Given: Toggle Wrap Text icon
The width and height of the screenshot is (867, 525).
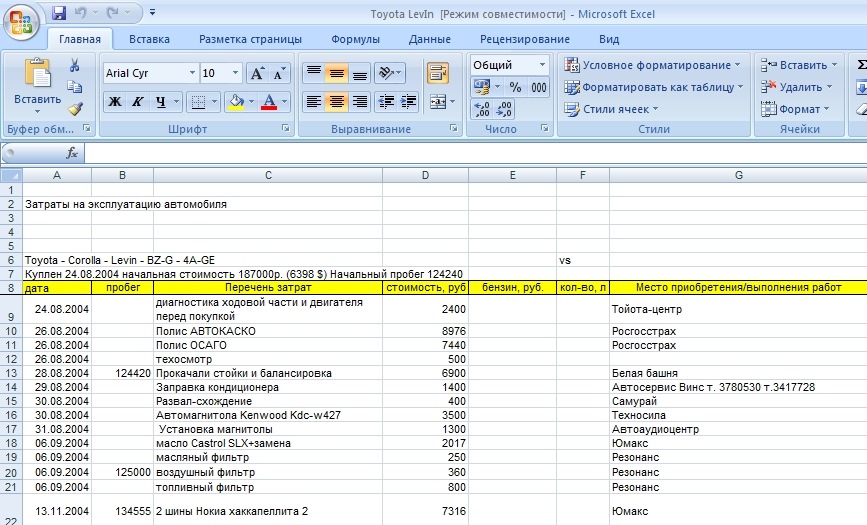Looking at the screenshot, I should (x=438, y=73).
